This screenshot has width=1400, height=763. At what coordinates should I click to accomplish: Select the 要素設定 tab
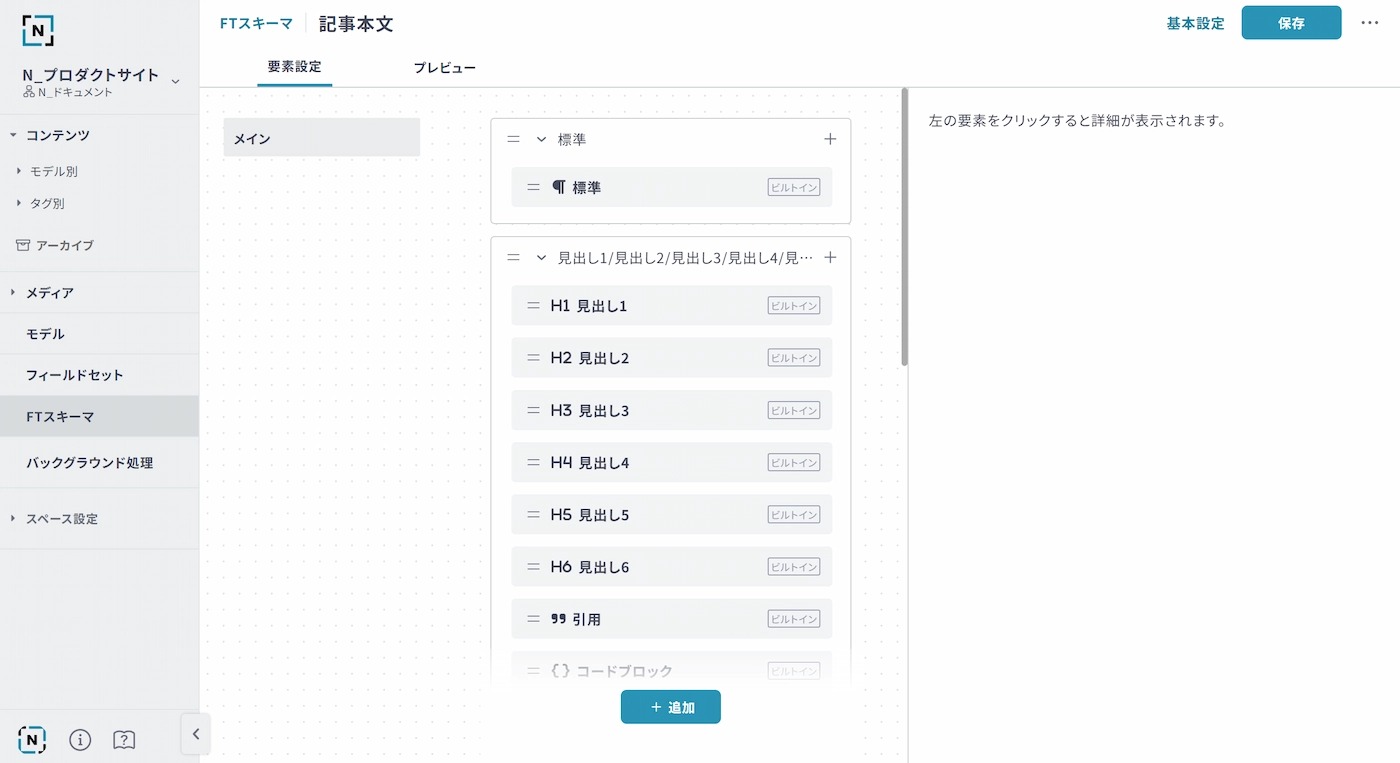click(x=294, y=67)
